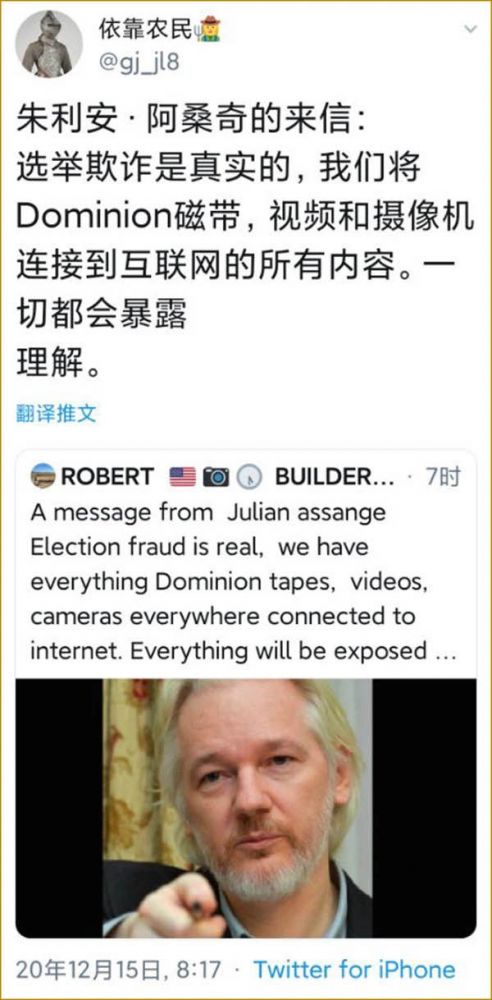Viewport: 492px width, 1000px height.
Task: Open the quoted tweet photo of man pointing
Action: point(246,808)
